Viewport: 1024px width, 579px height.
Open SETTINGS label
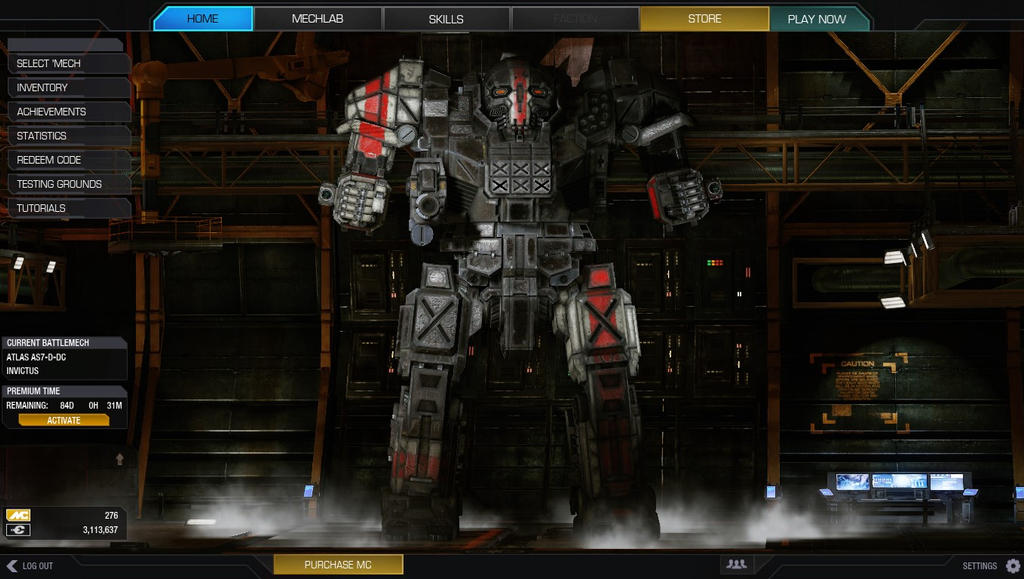[x=980, y=566]
